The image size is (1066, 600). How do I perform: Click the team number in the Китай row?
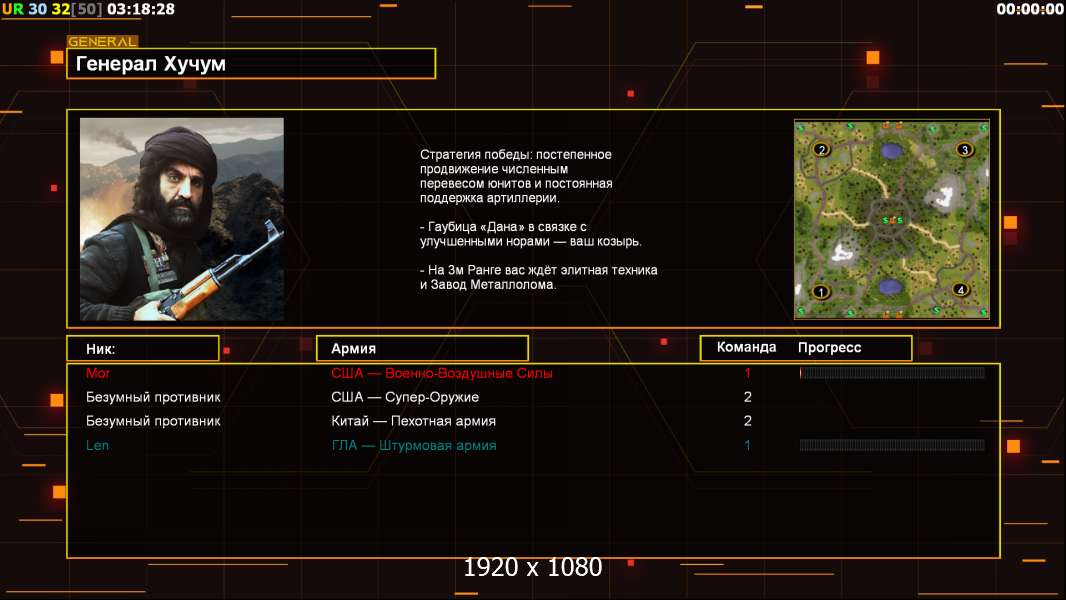pyautogui.click(x=748, y=421)
